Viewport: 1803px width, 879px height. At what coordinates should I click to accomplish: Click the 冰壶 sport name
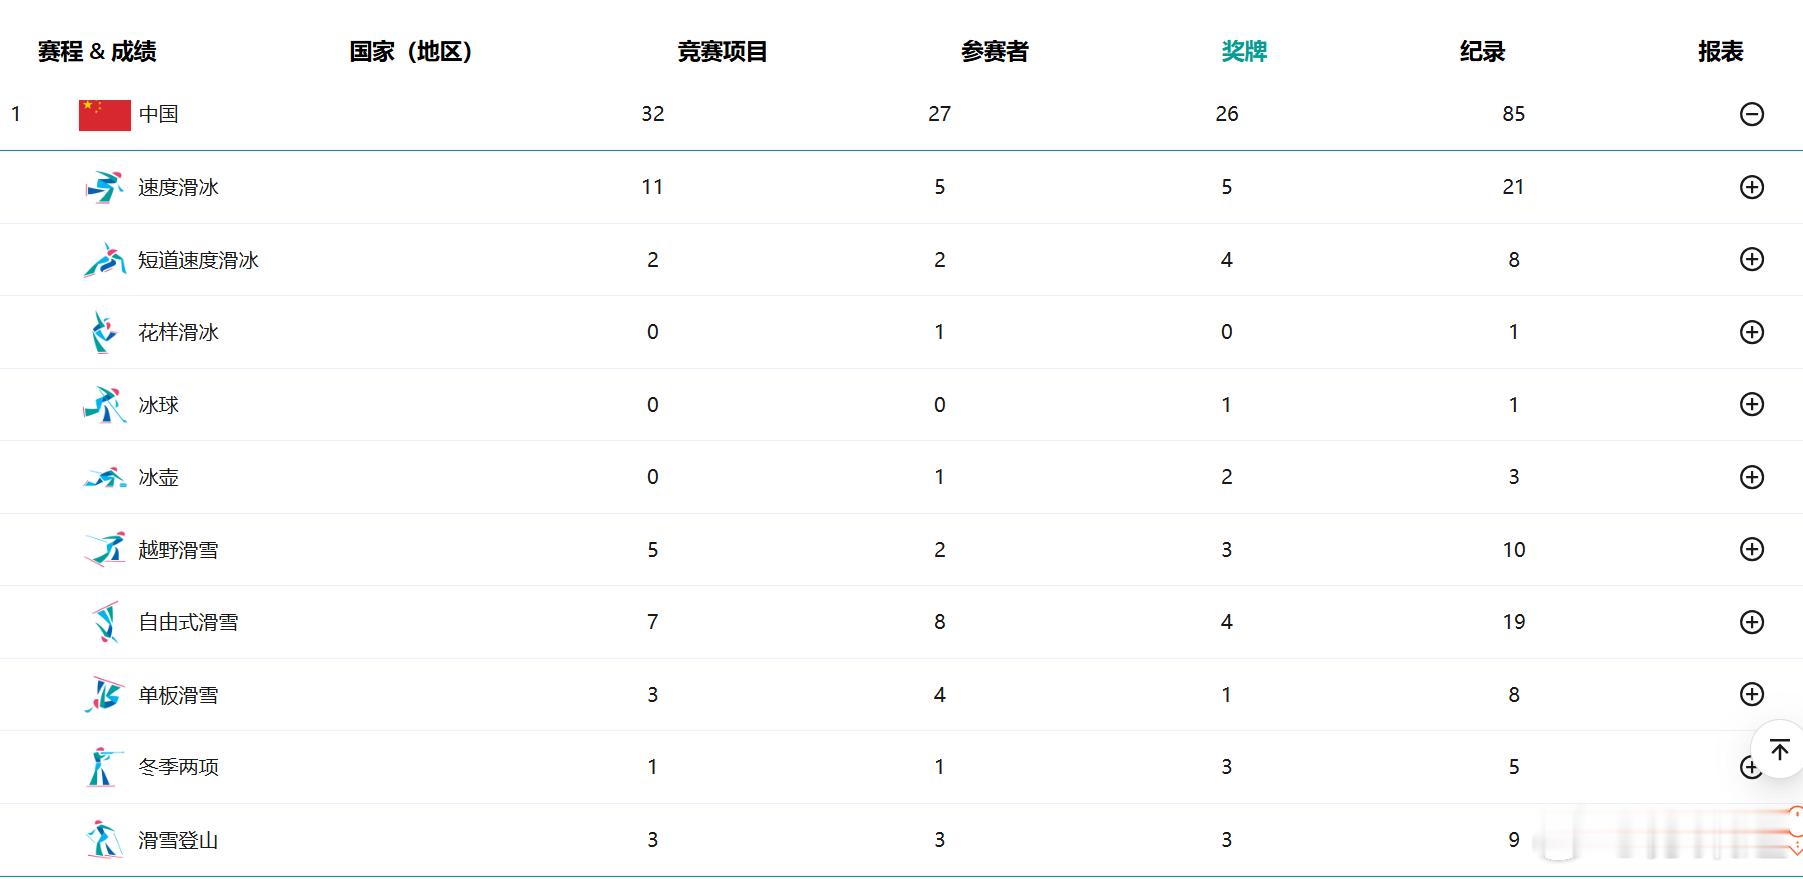tap(159, 477)
